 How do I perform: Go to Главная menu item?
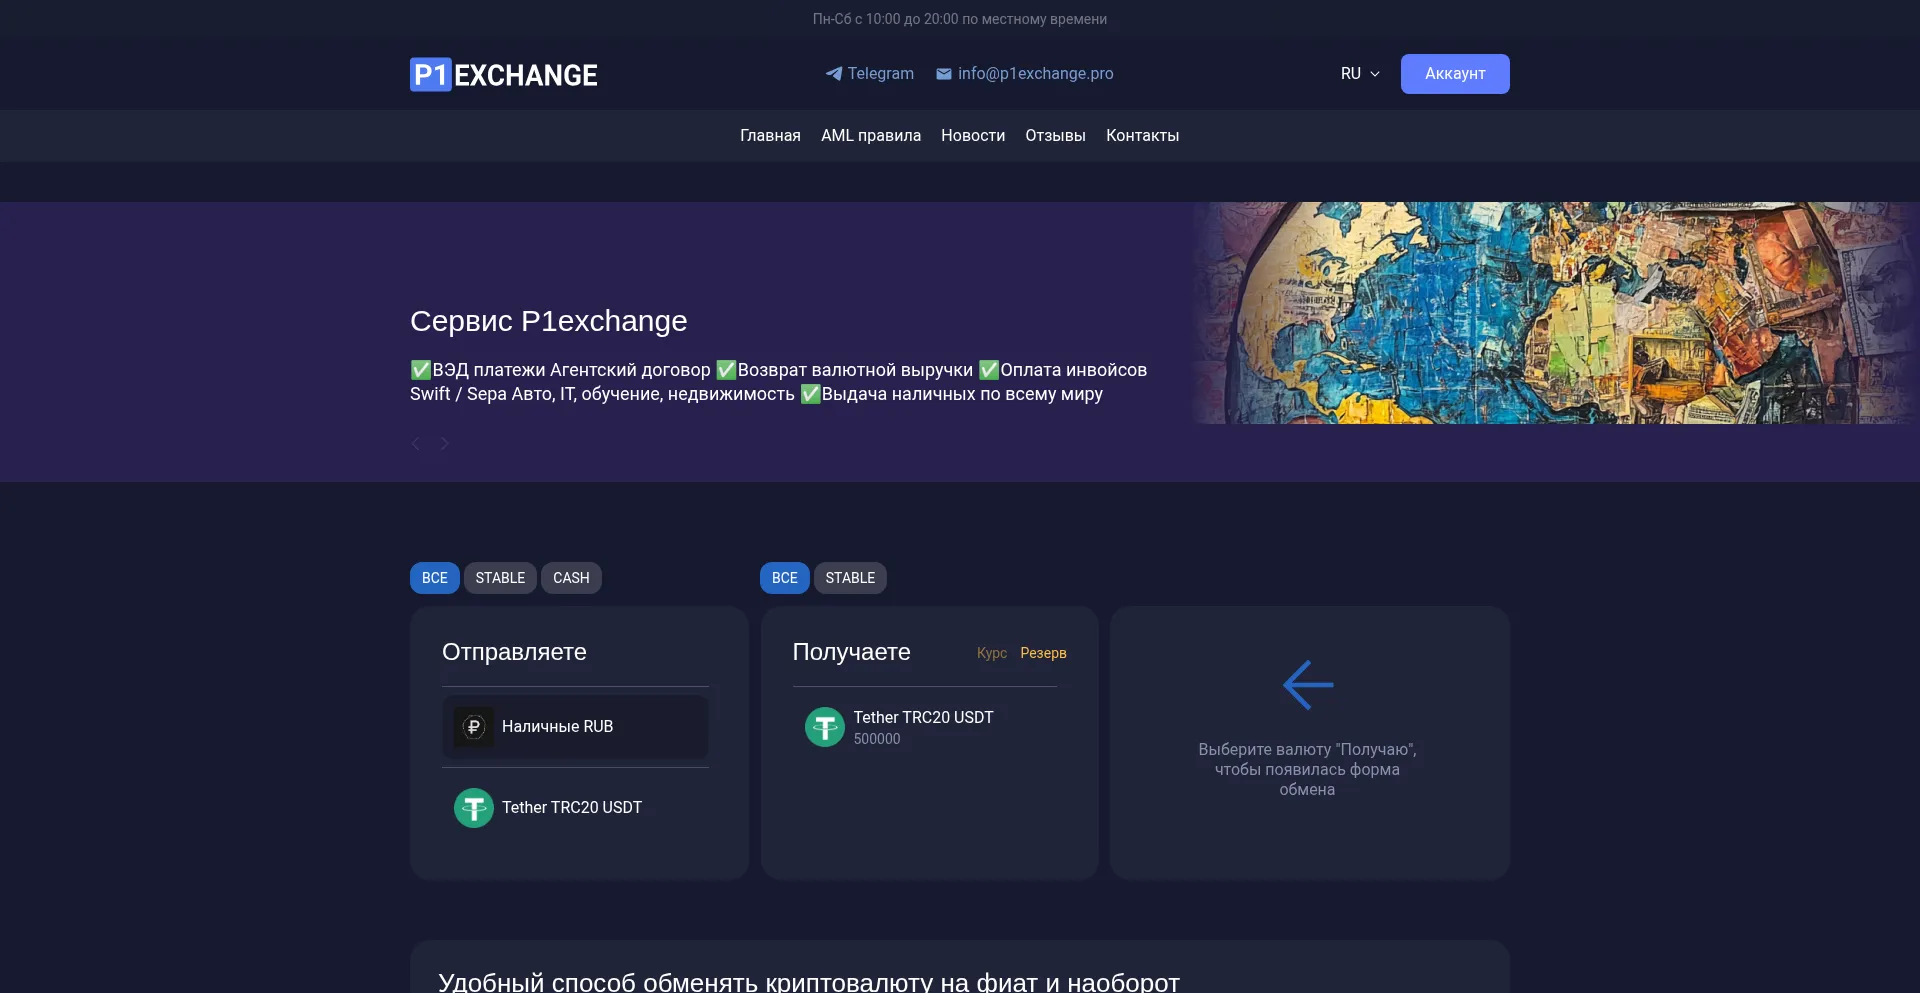[770, 136]
